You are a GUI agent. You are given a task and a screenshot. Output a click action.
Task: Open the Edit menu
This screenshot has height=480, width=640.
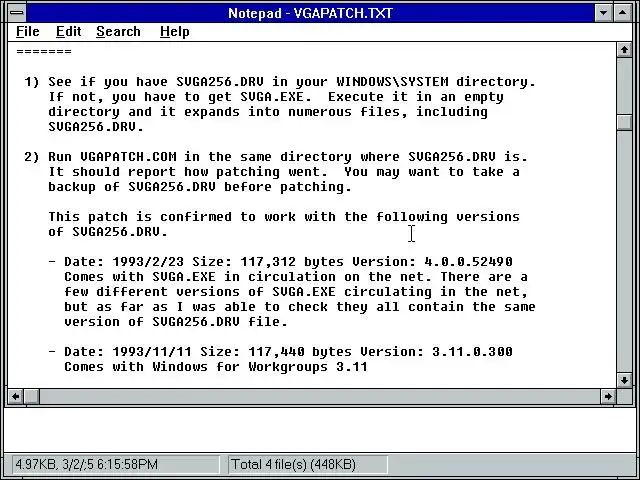click(x=69, y=31)
